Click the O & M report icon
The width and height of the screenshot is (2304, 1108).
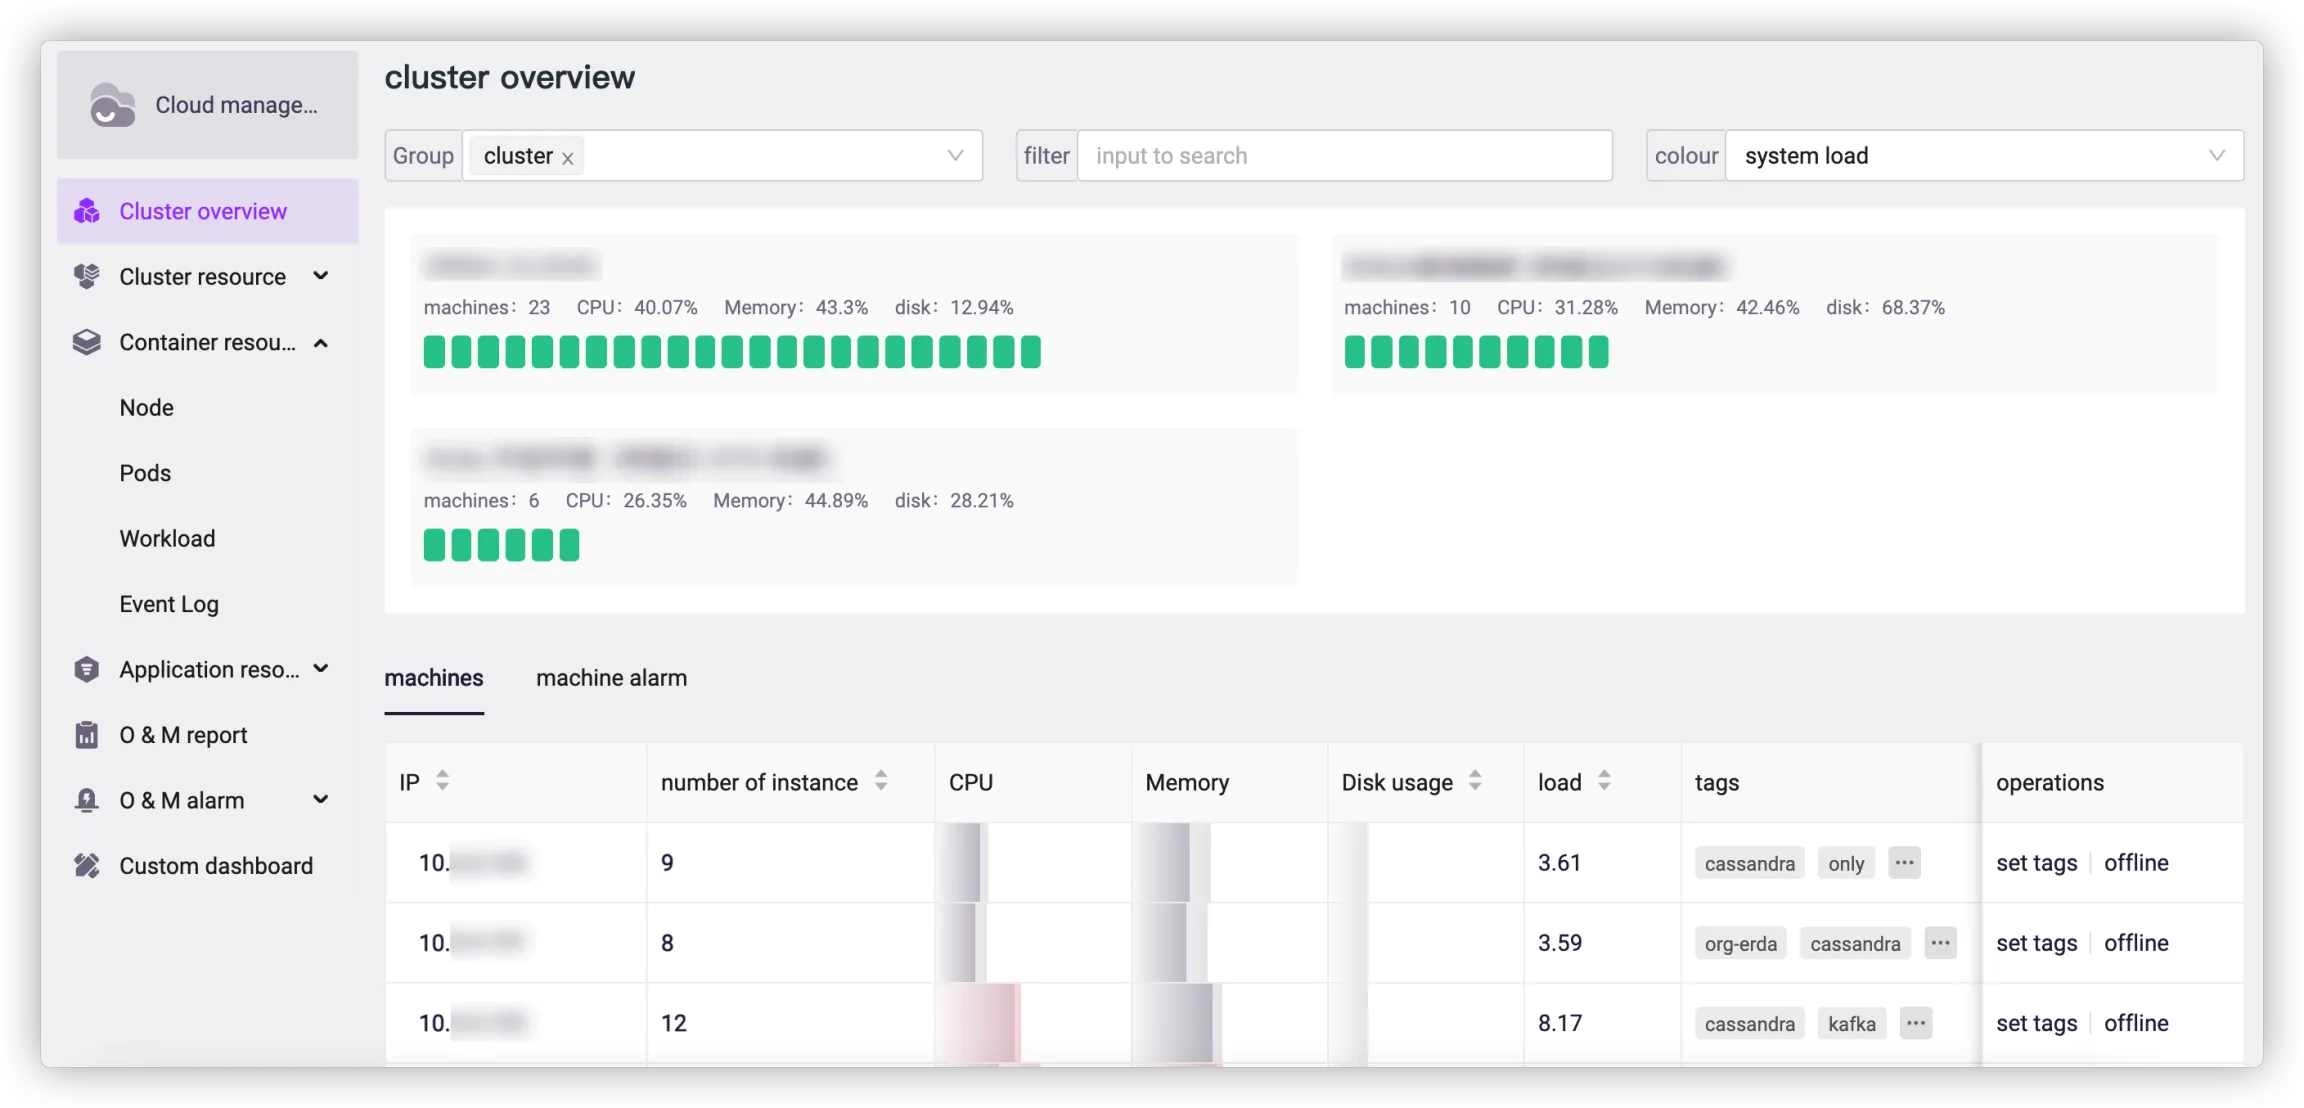click(x=87, y=735)
